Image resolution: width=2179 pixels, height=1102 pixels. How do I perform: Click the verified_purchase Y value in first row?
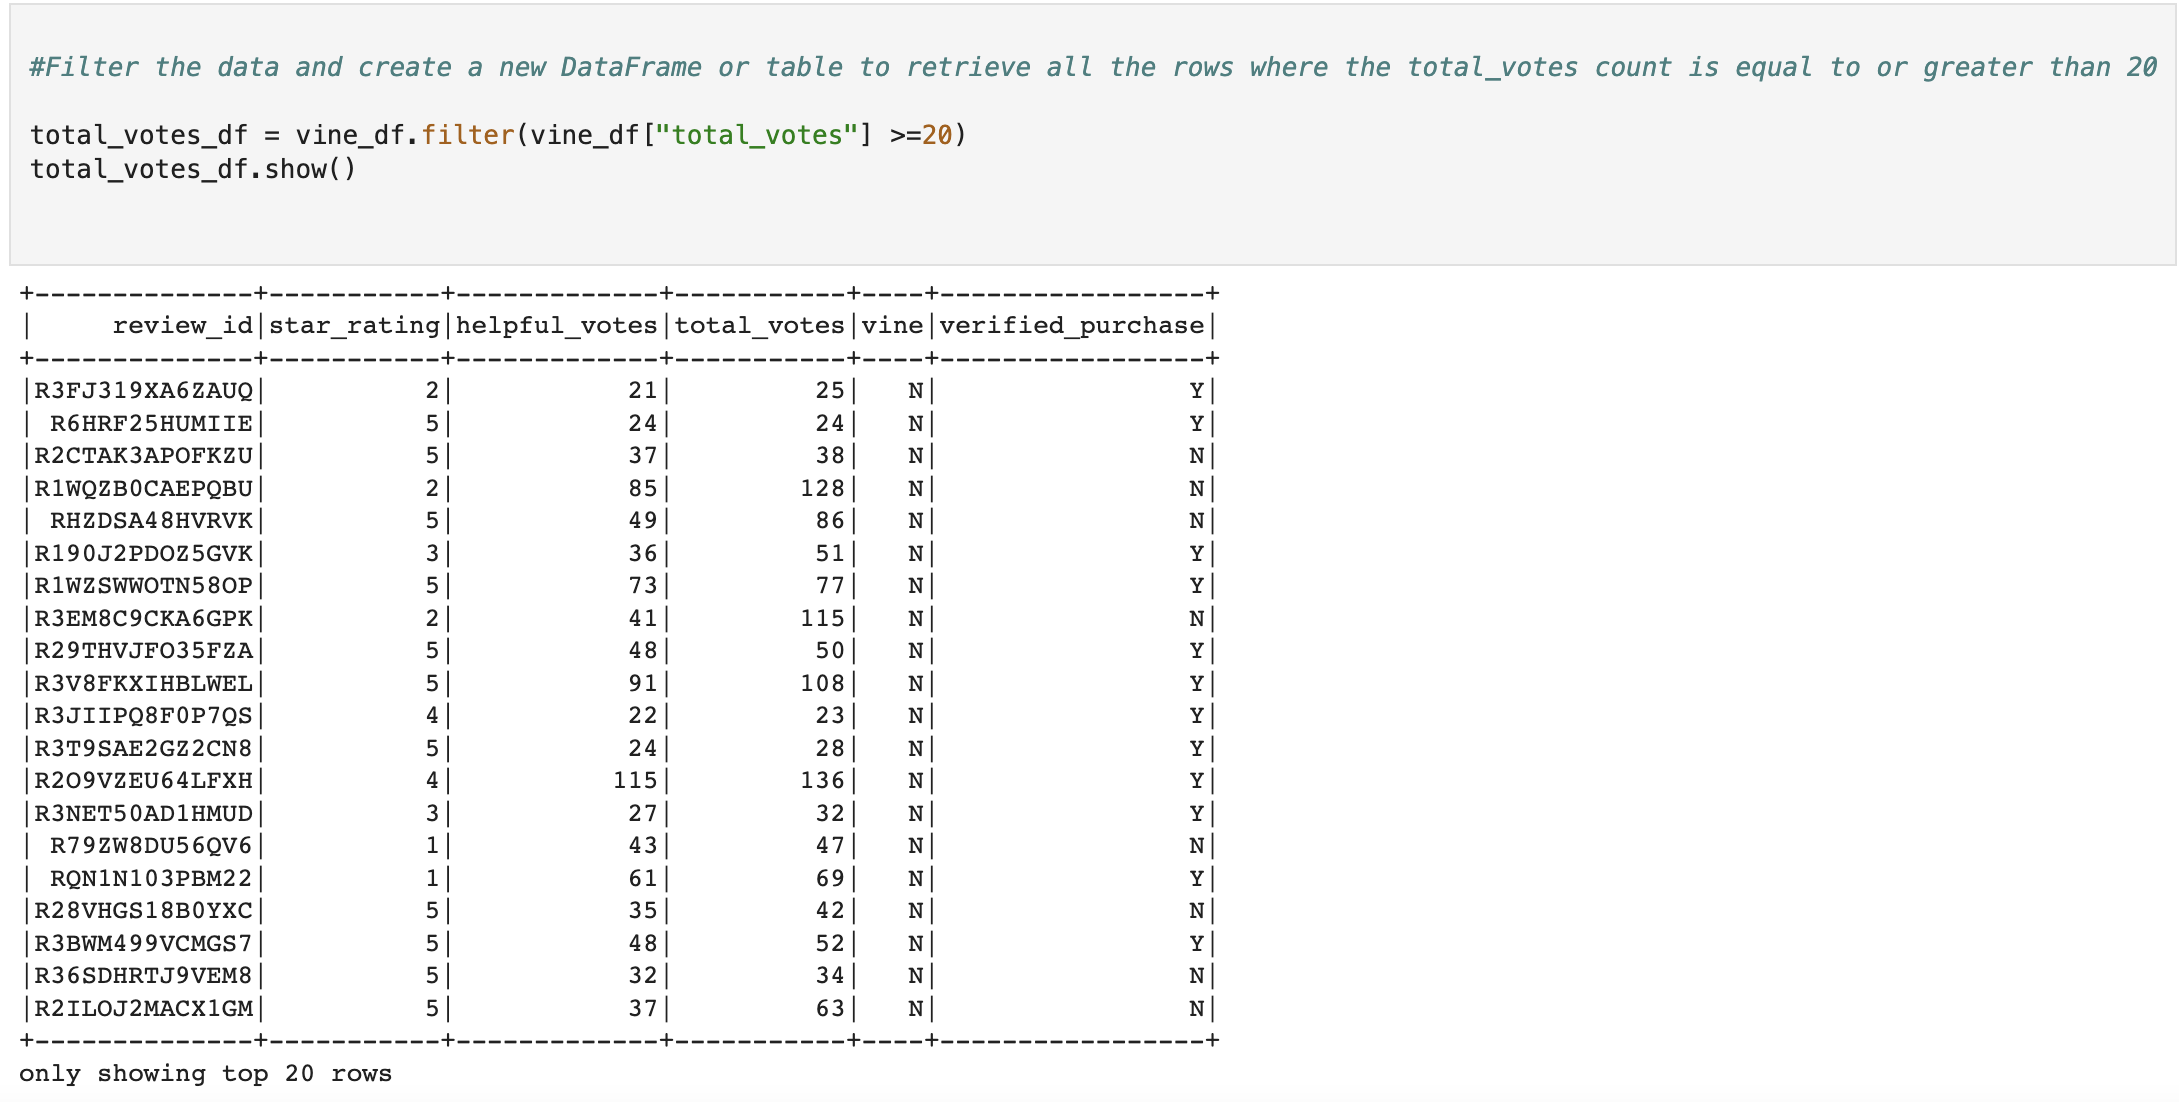tap(1195, 390)
